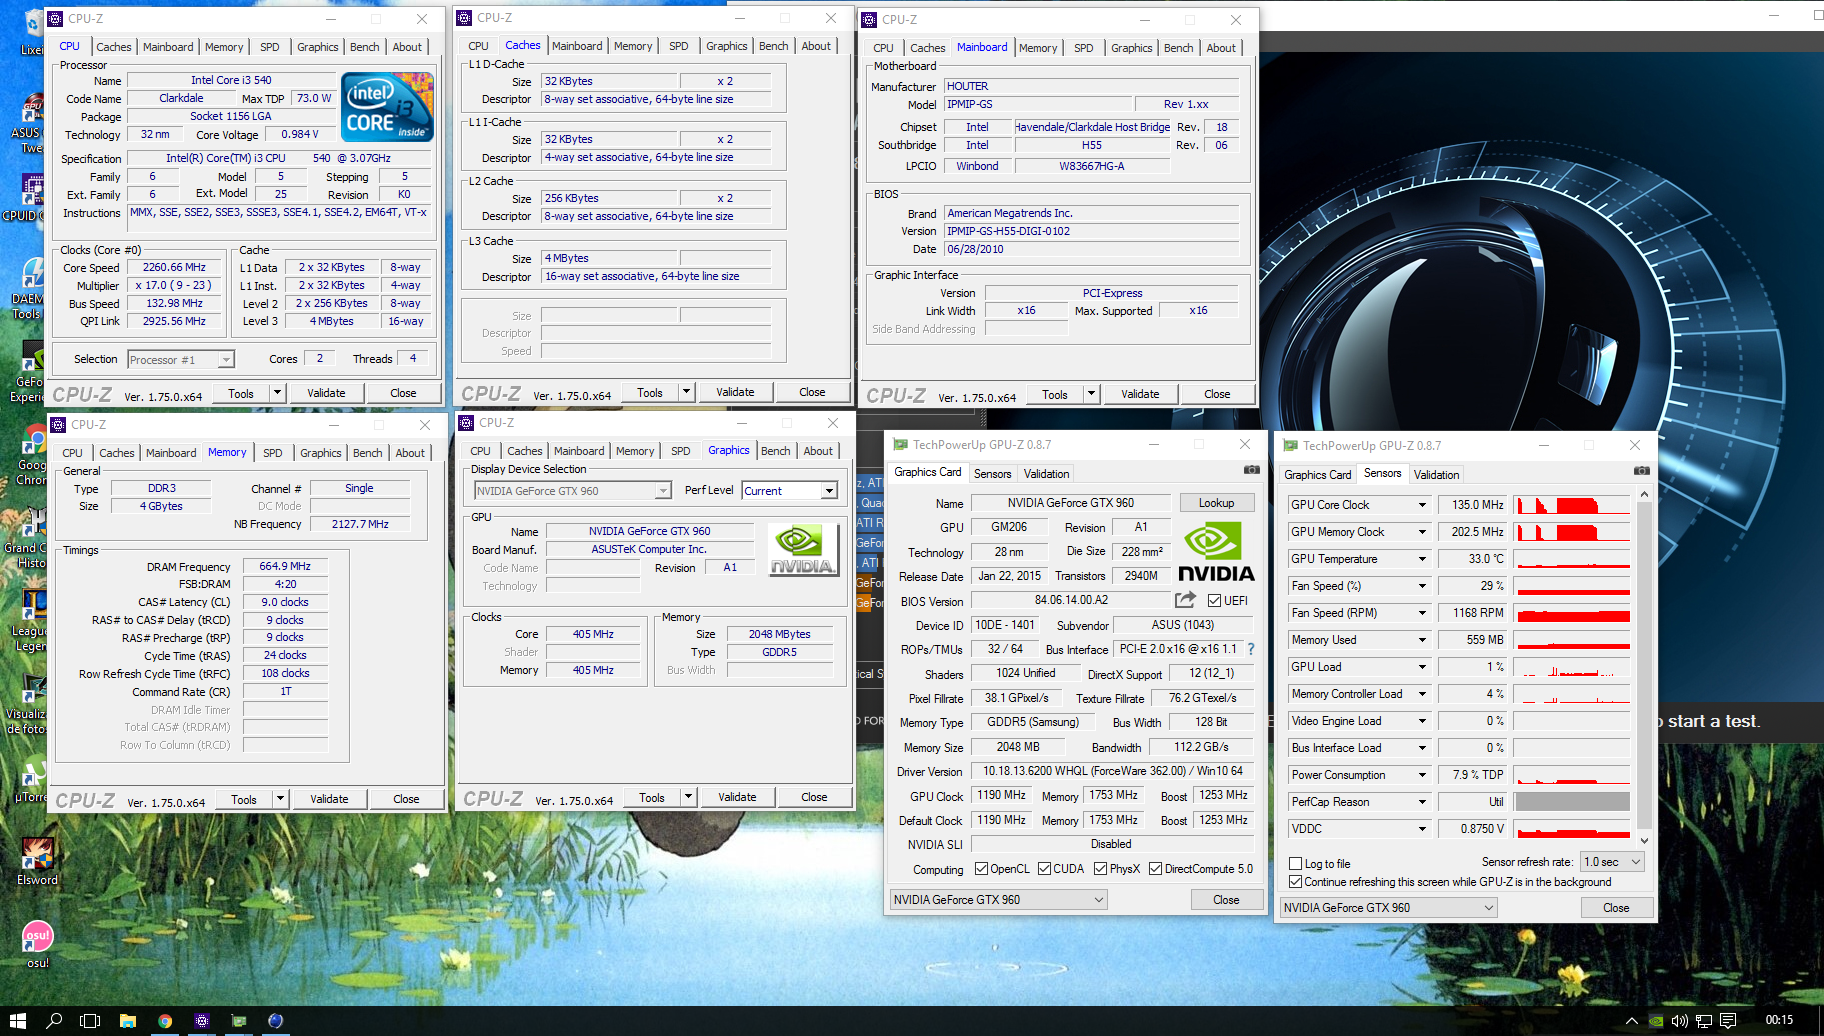Viewport: 1824px width, 1036px height.
Task: Expand the GPU Temperature sensor dropdown
Action: (1422, 559)
